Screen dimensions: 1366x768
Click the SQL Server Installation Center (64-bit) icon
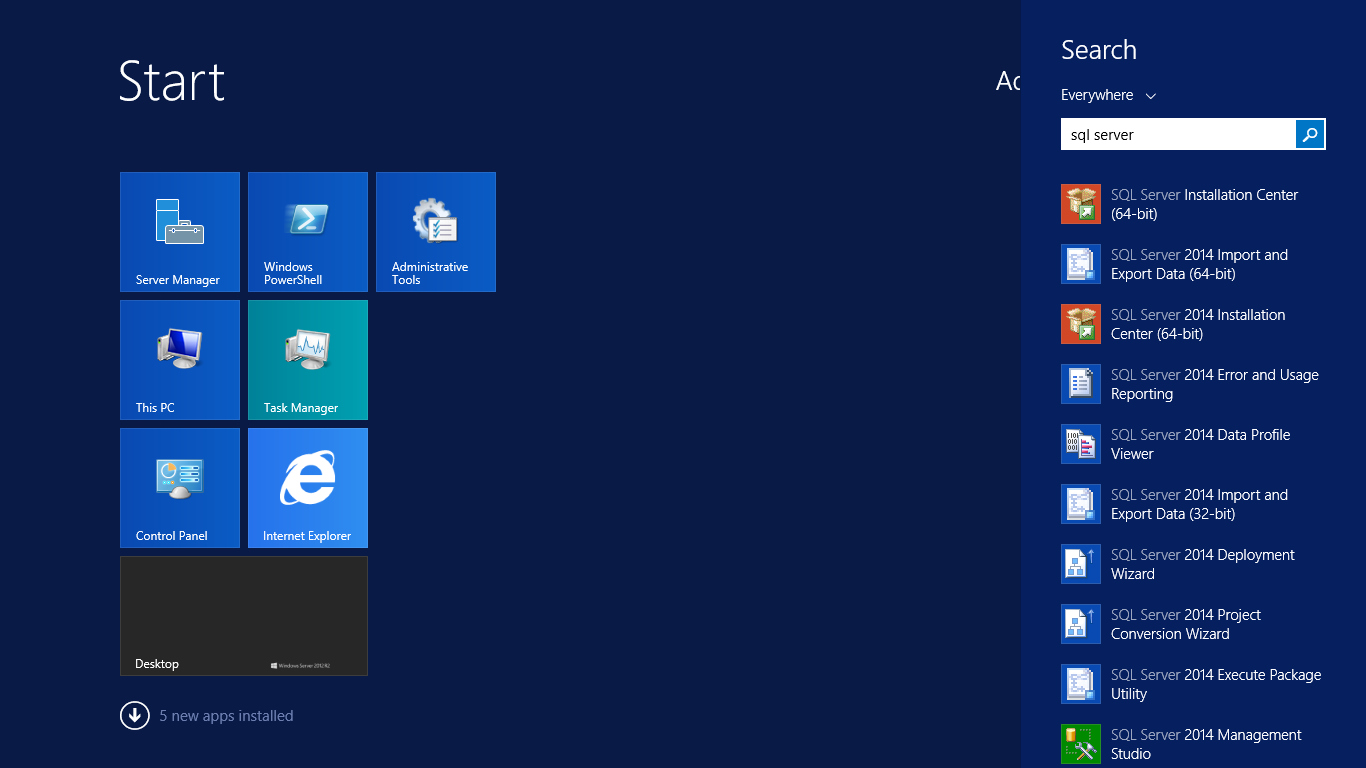(x=1081, y=204)
